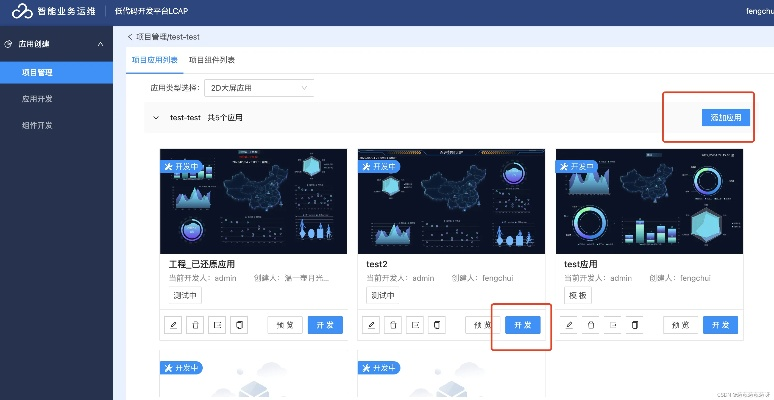Click the 添加应用 button
This screenshot has width=774, height=400.
pos(725,118)
